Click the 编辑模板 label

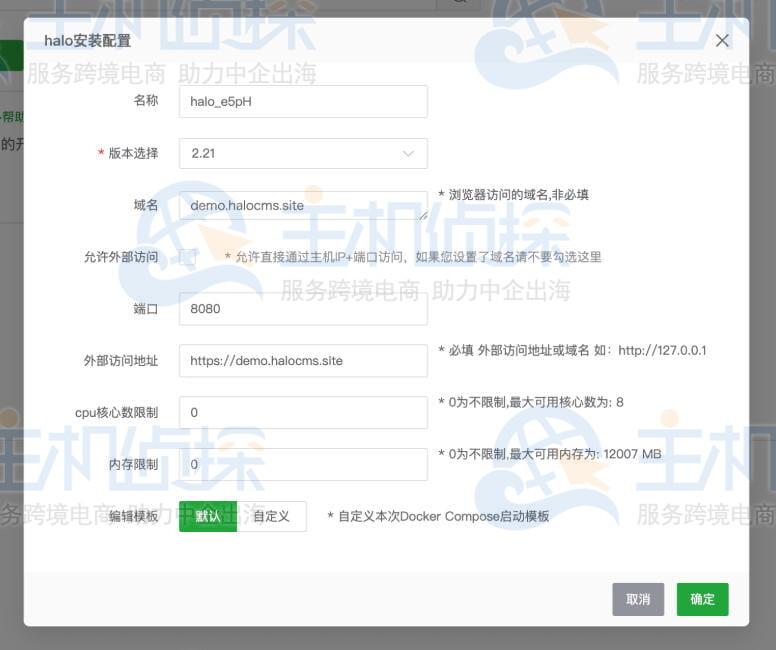pos(134,516)
